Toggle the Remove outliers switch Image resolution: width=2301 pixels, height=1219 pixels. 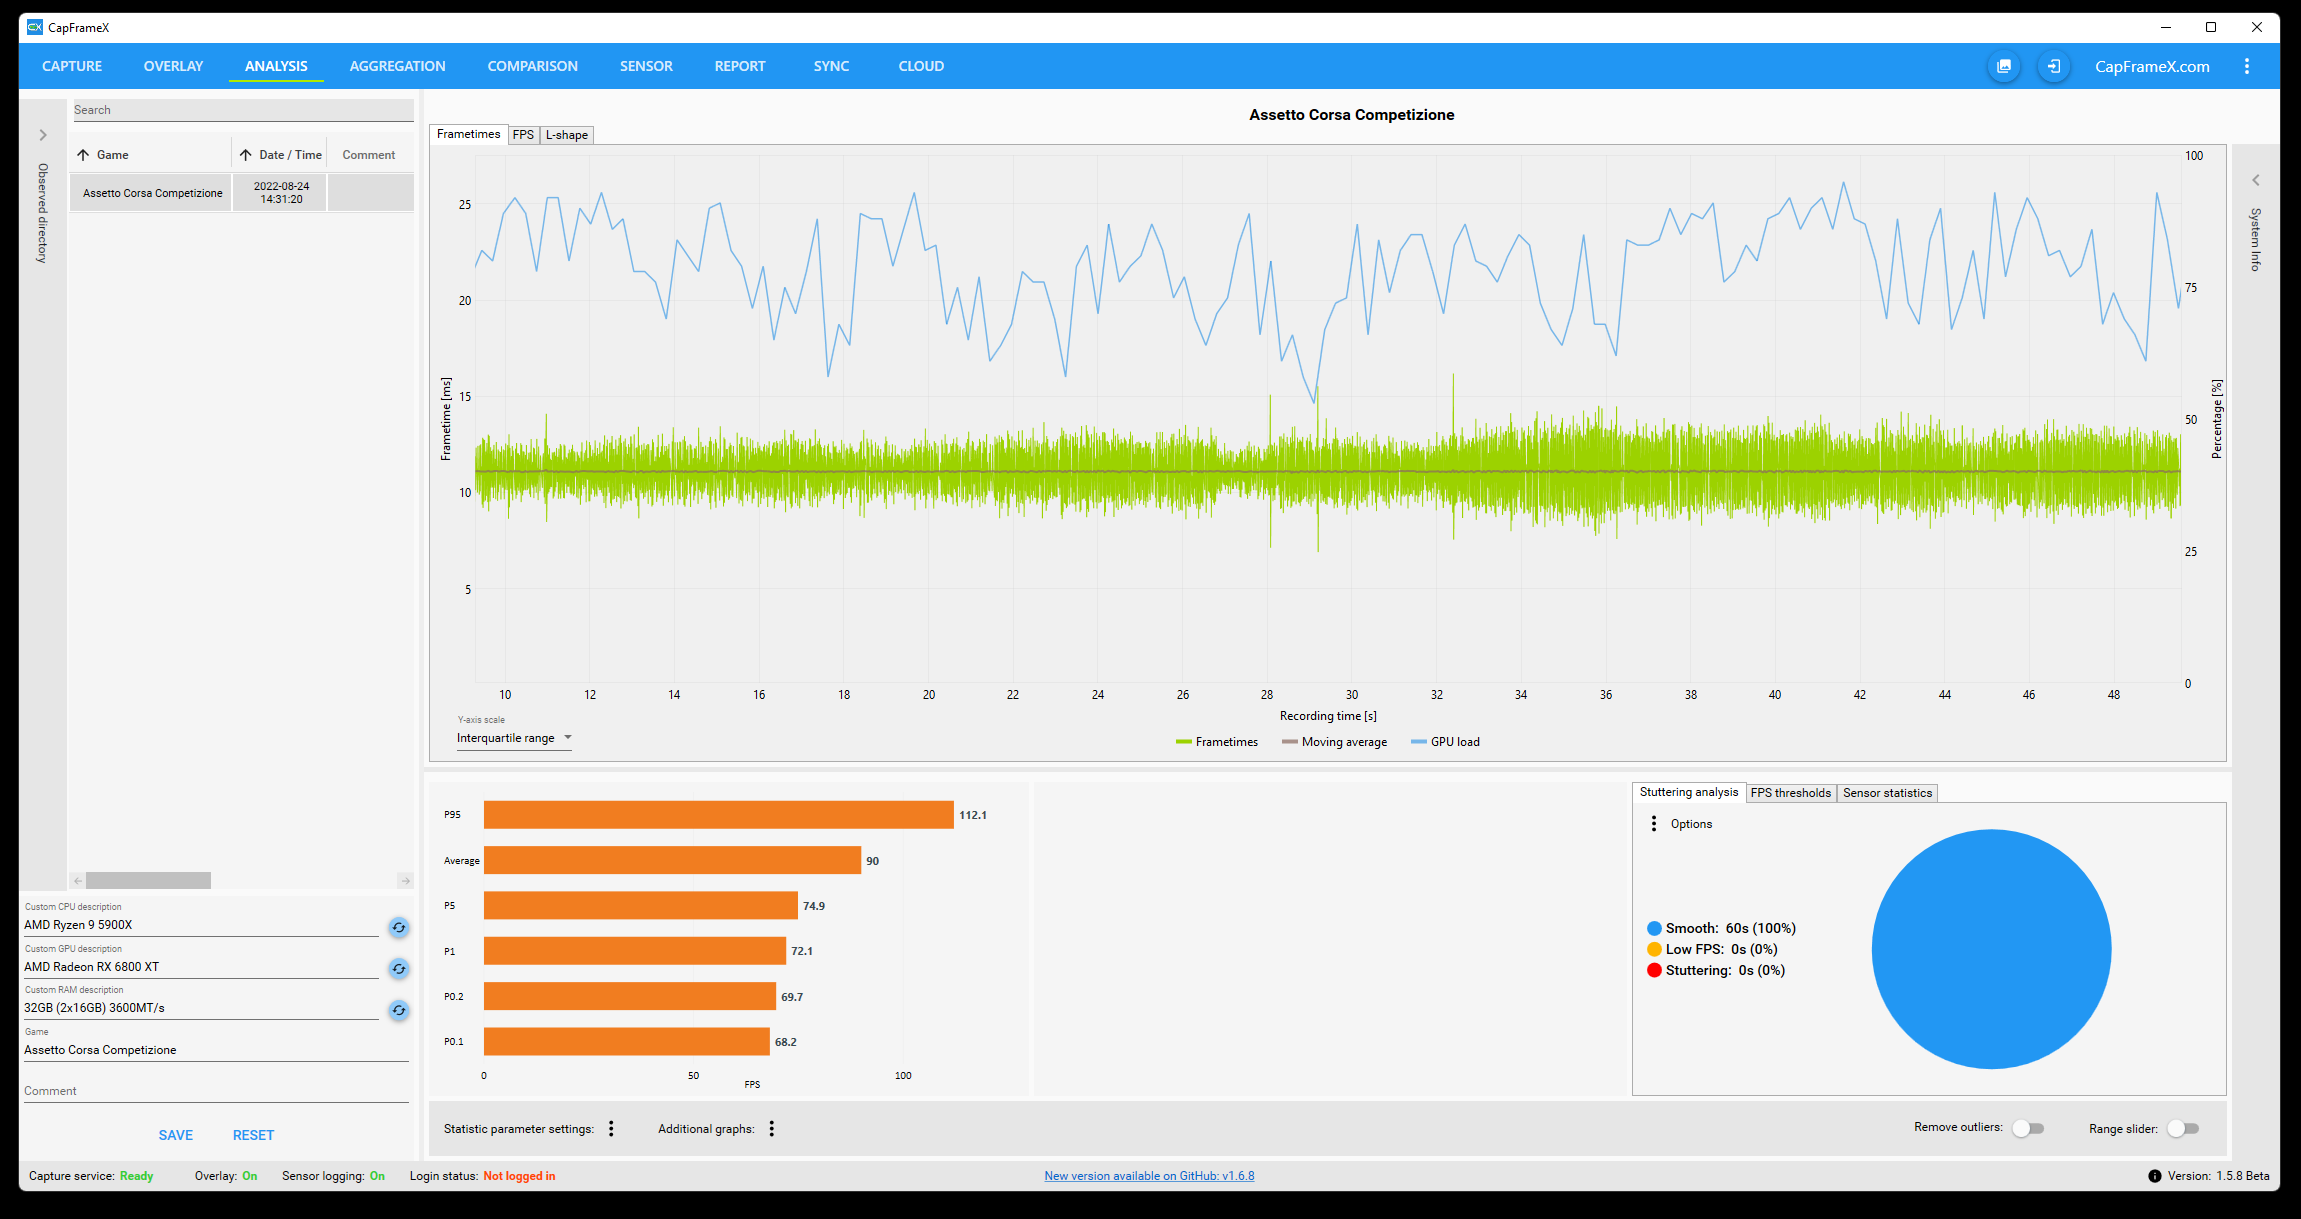(x=2027, y=1128)
